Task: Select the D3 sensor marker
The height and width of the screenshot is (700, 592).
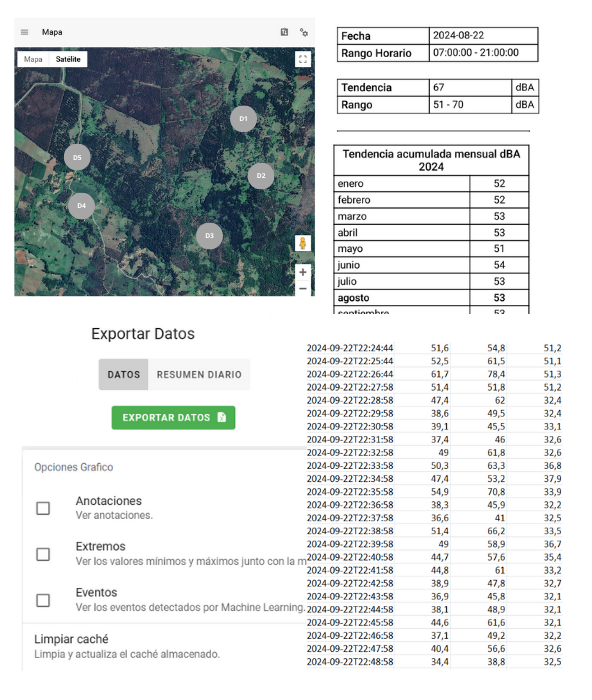Action: [209, 236]
